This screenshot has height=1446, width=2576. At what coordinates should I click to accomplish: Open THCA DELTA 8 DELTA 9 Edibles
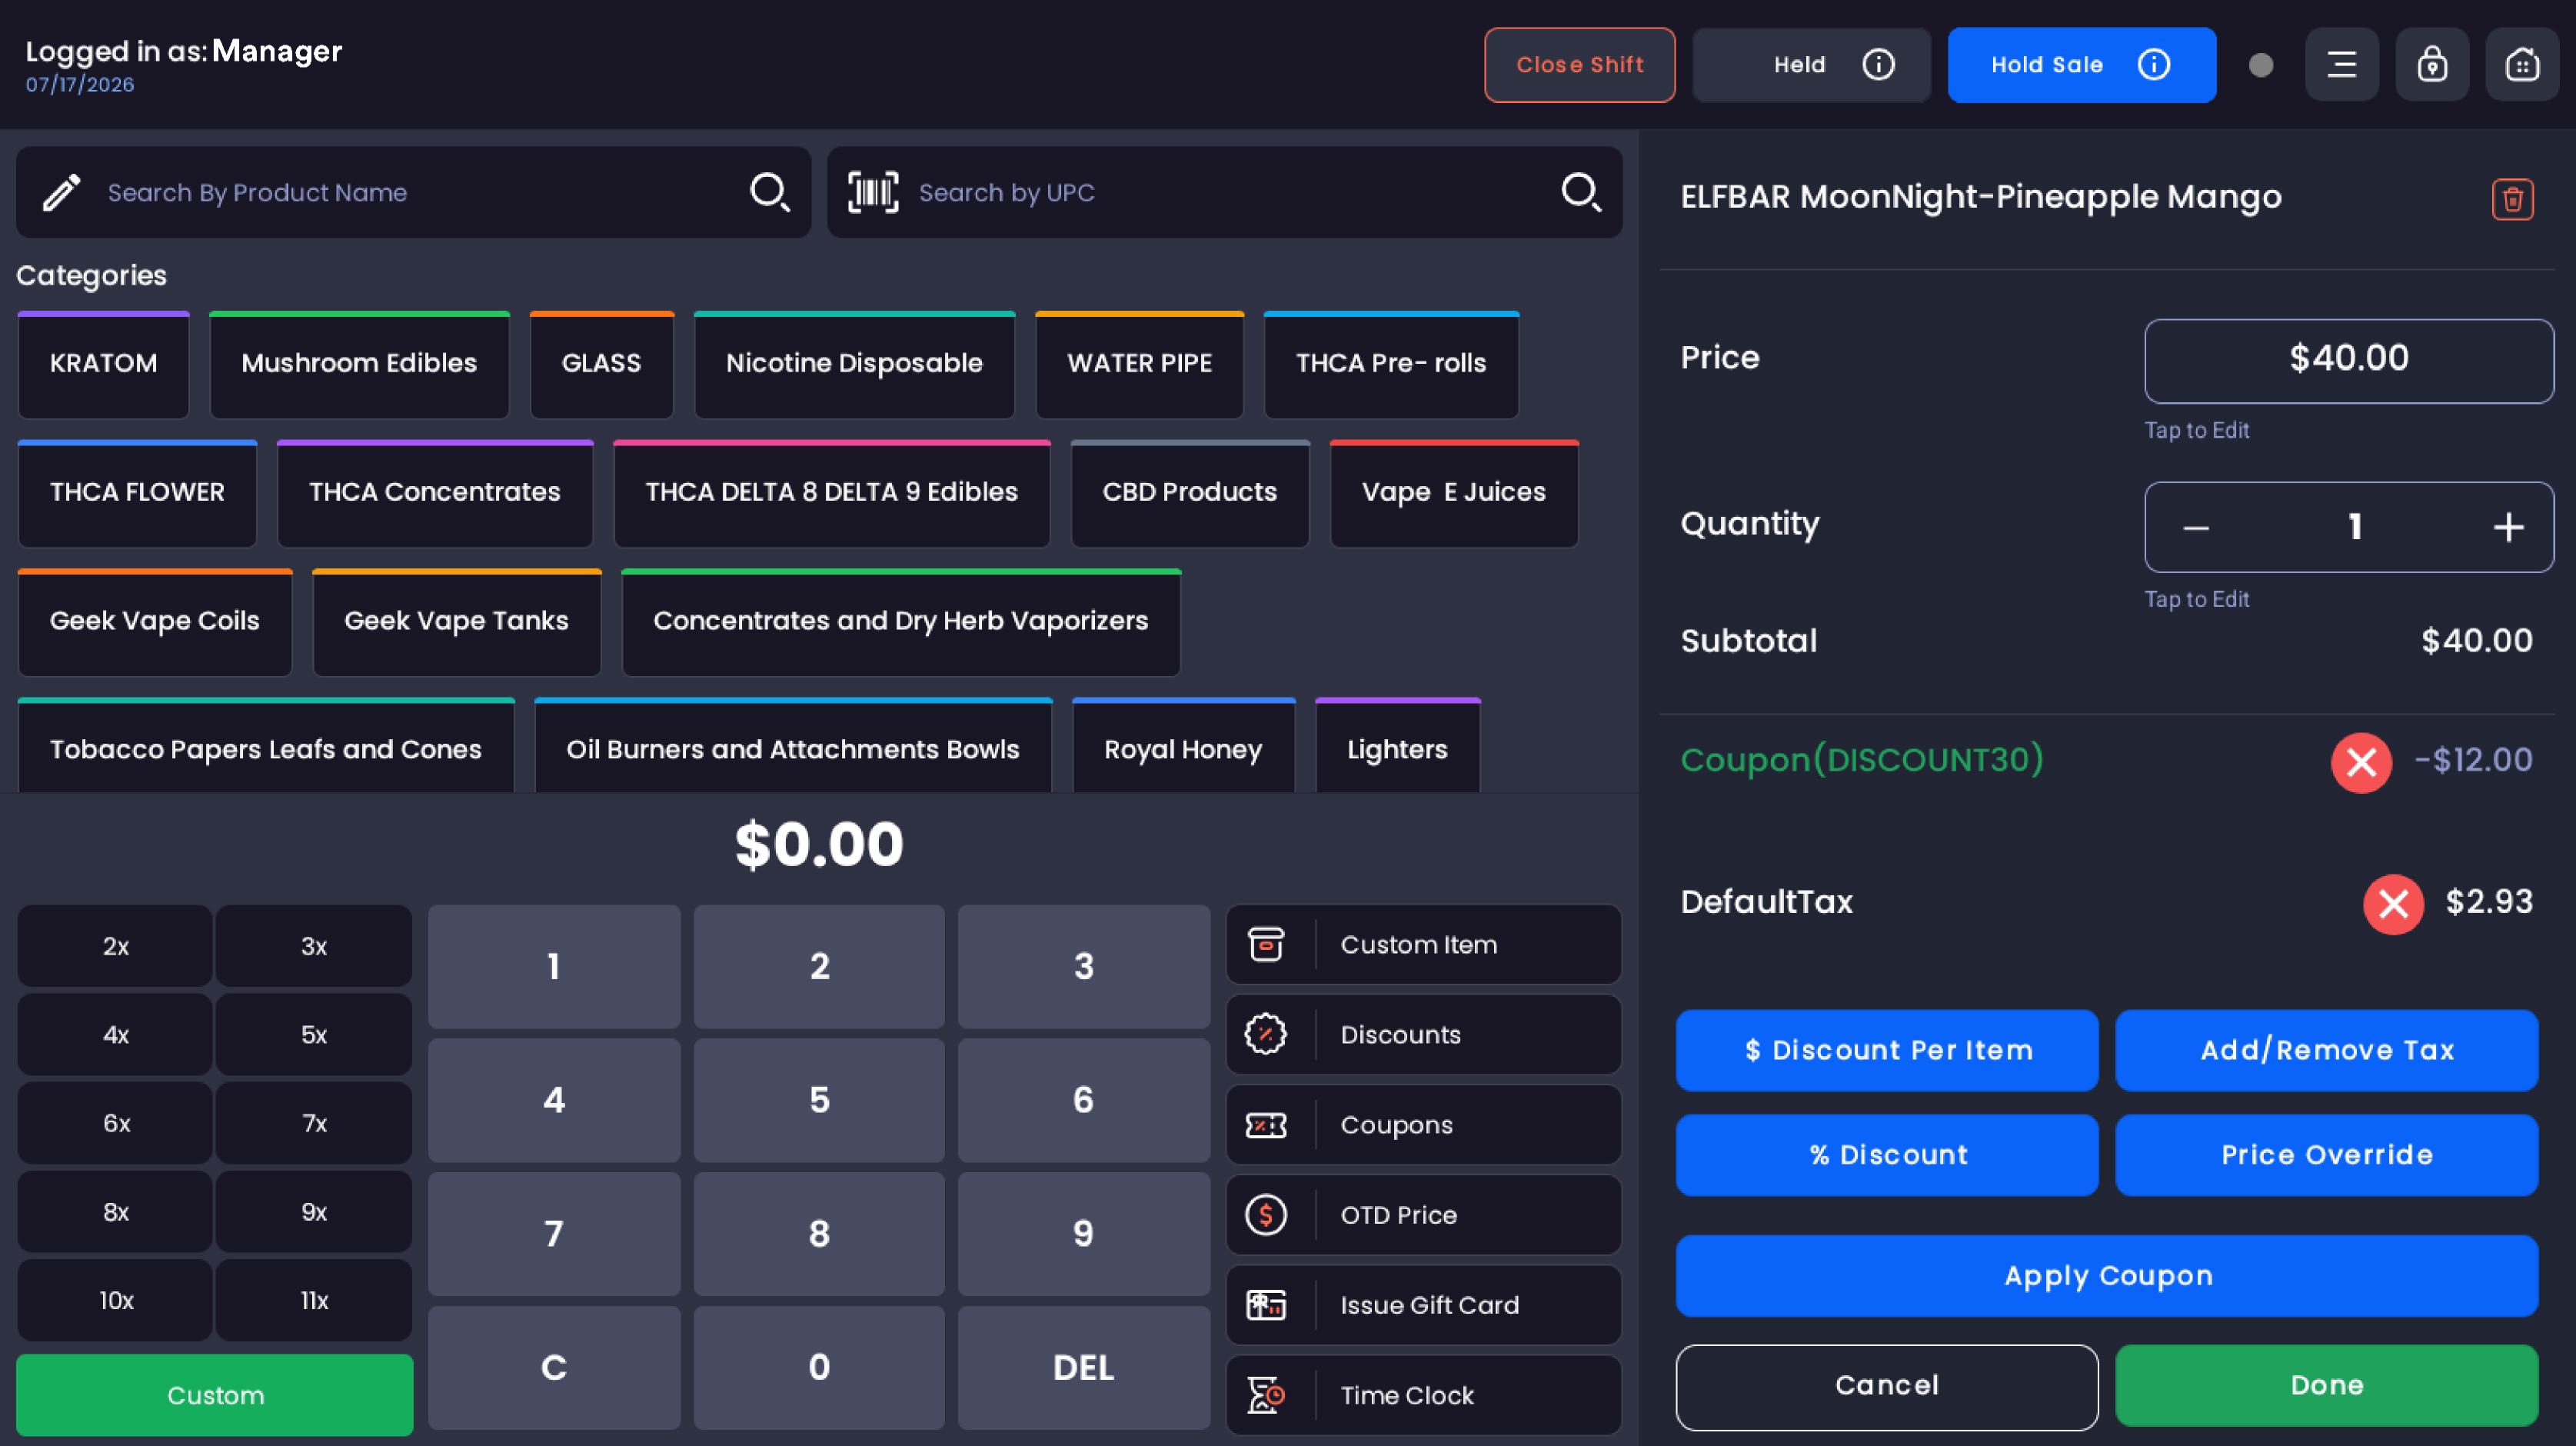click(831, 493)
